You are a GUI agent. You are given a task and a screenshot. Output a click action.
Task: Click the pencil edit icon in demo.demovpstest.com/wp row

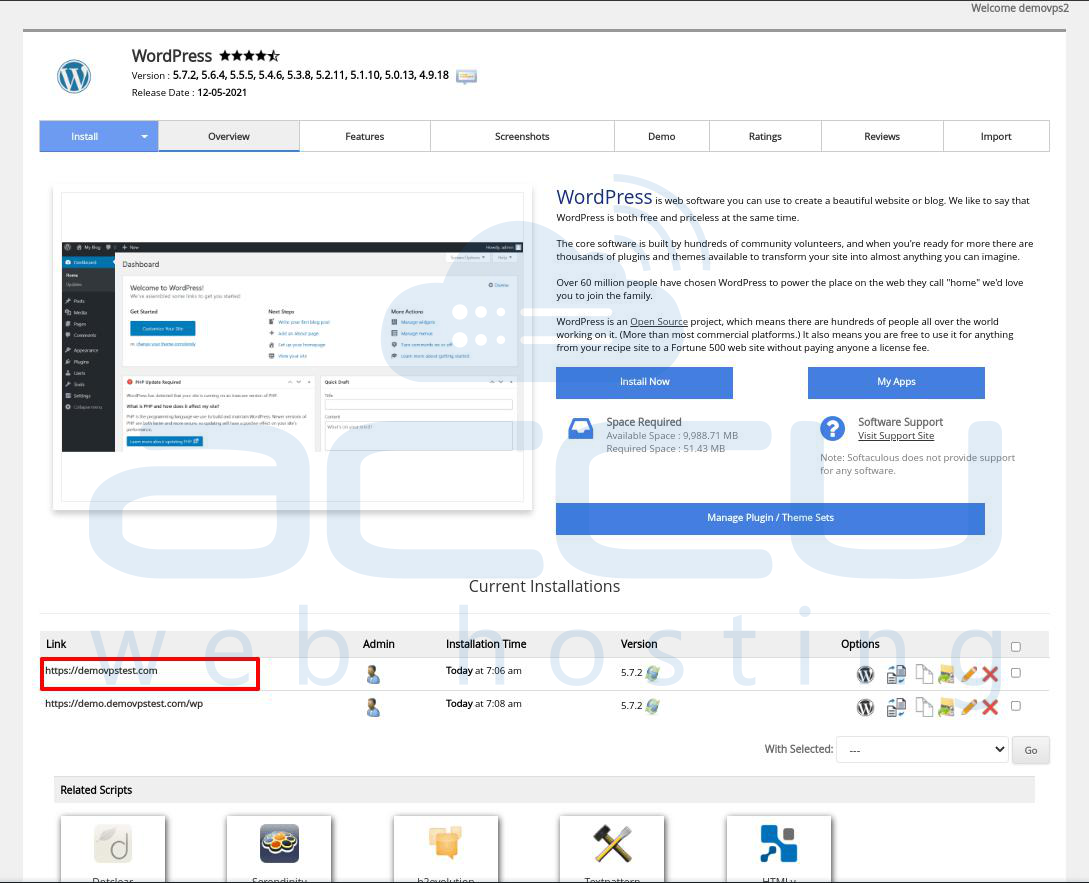click(969, 707)
